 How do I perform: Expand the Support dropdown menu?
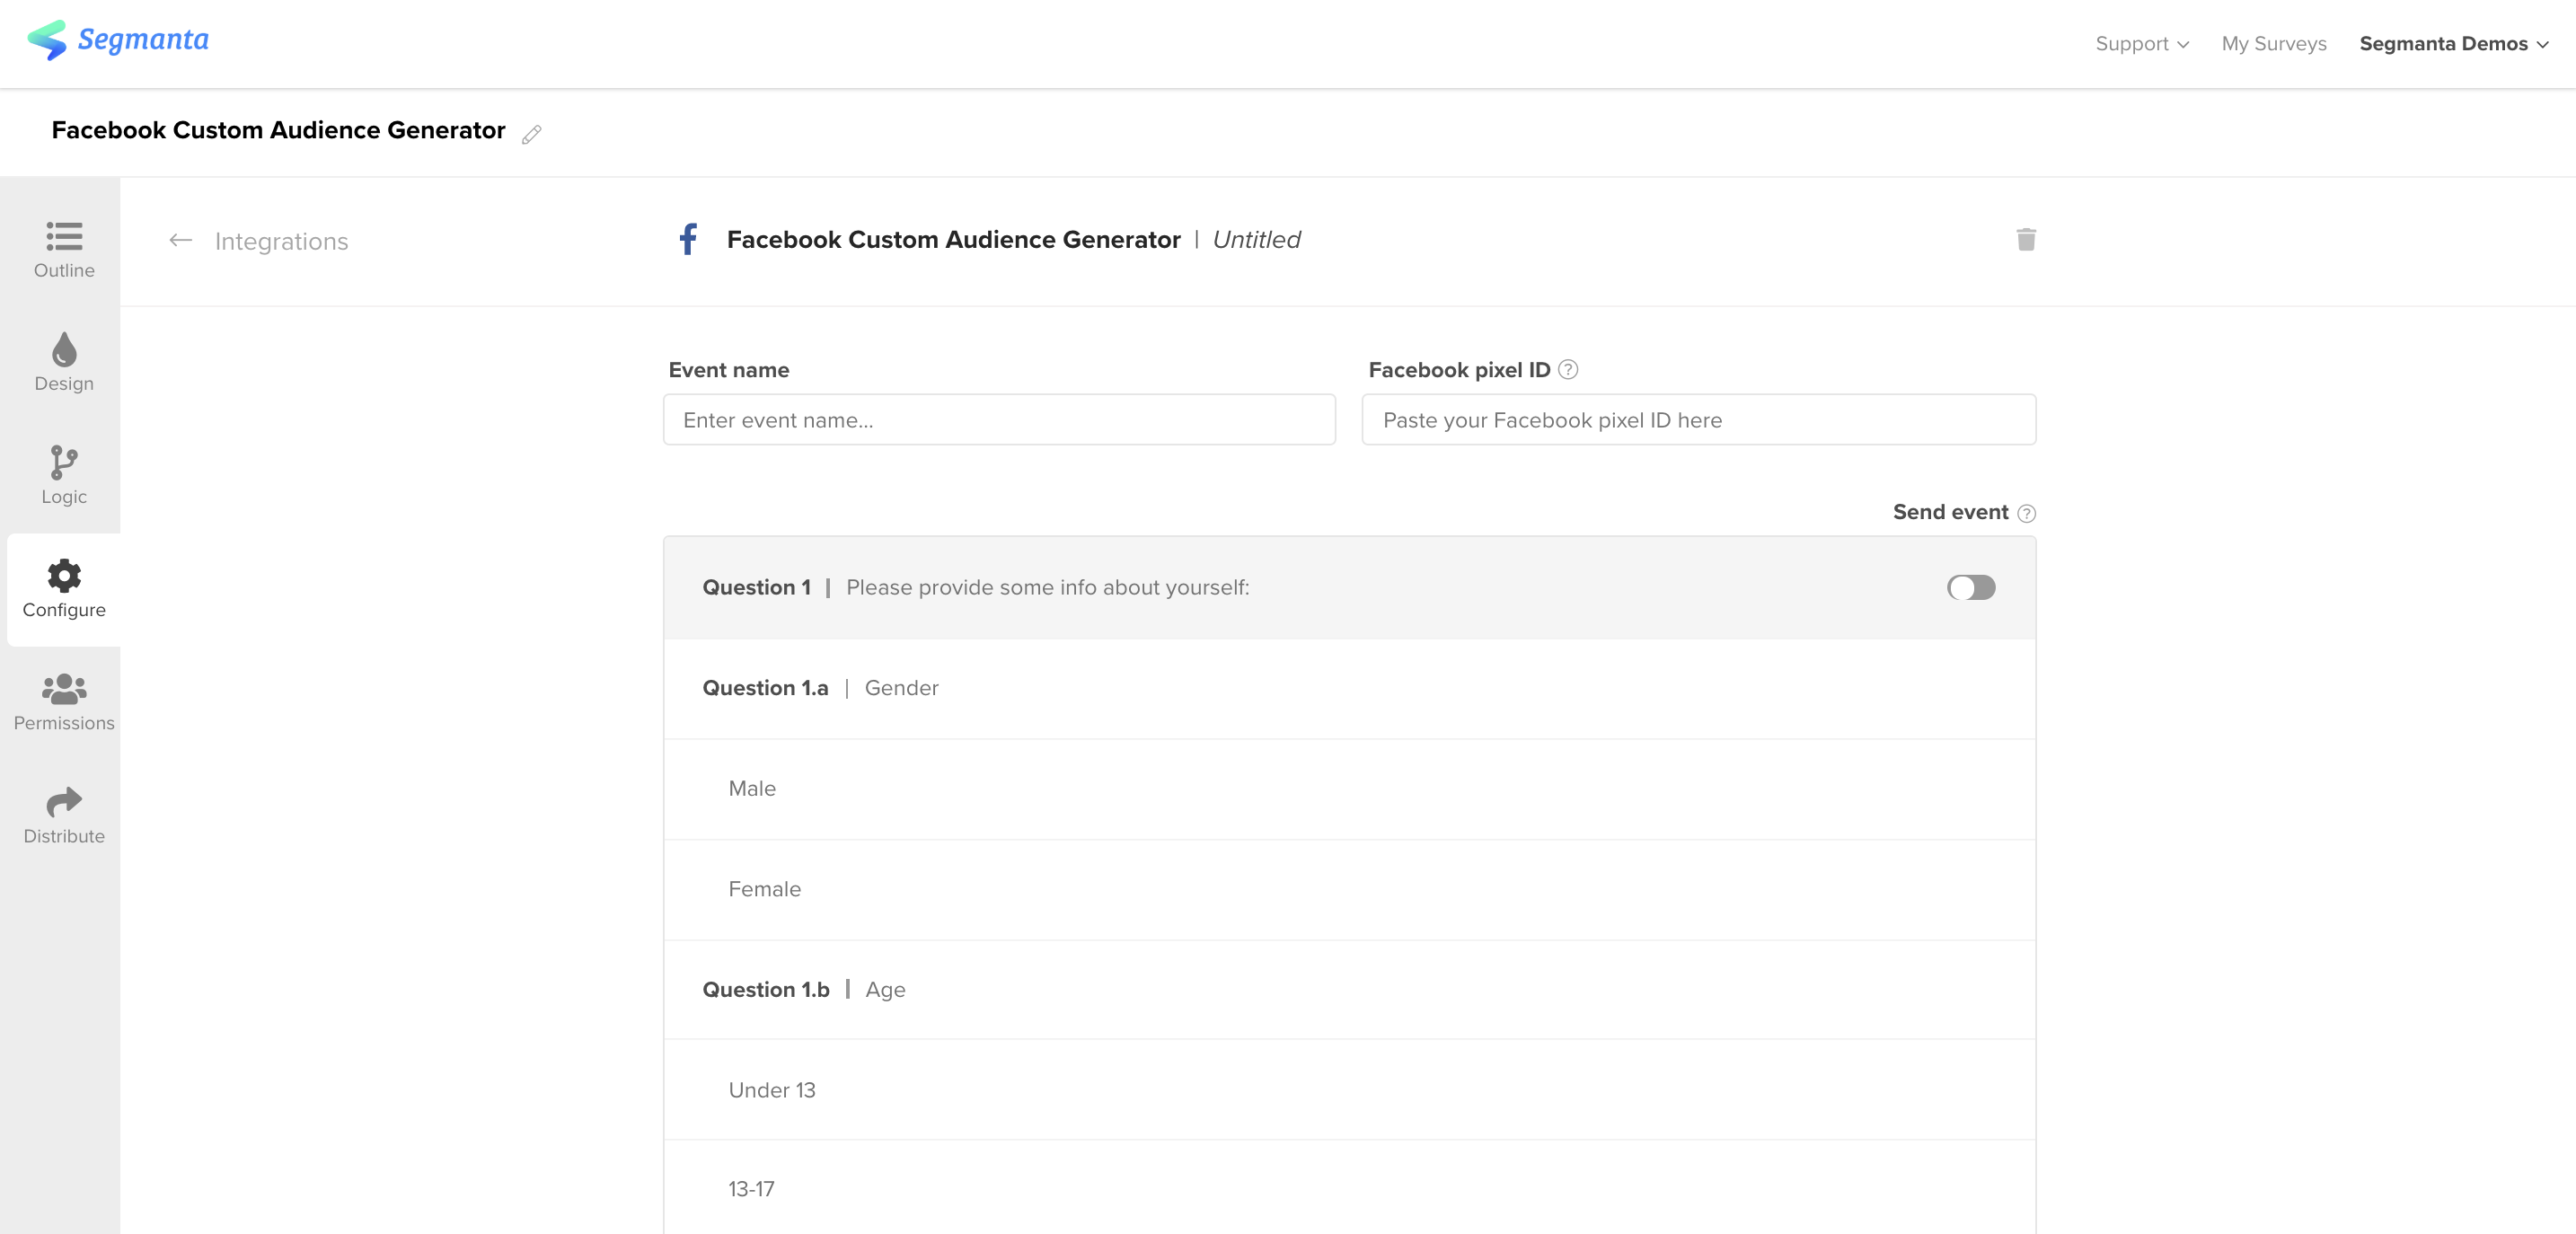(x=2142, y=44)
